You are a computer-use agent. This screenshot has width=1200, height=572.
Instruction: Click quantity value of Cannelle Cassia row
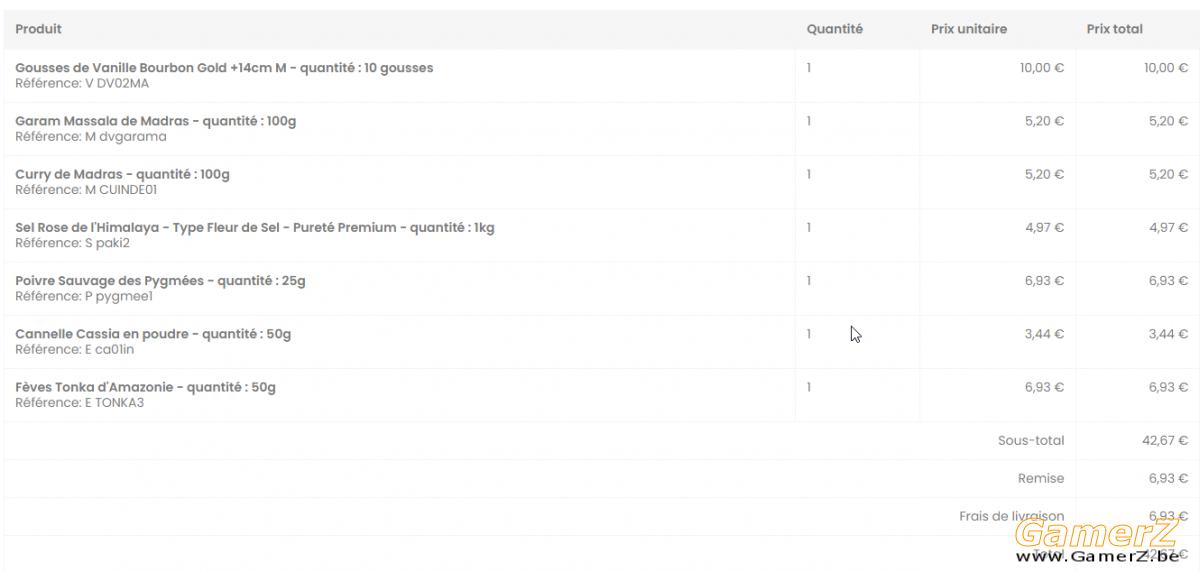click(809, 334)
